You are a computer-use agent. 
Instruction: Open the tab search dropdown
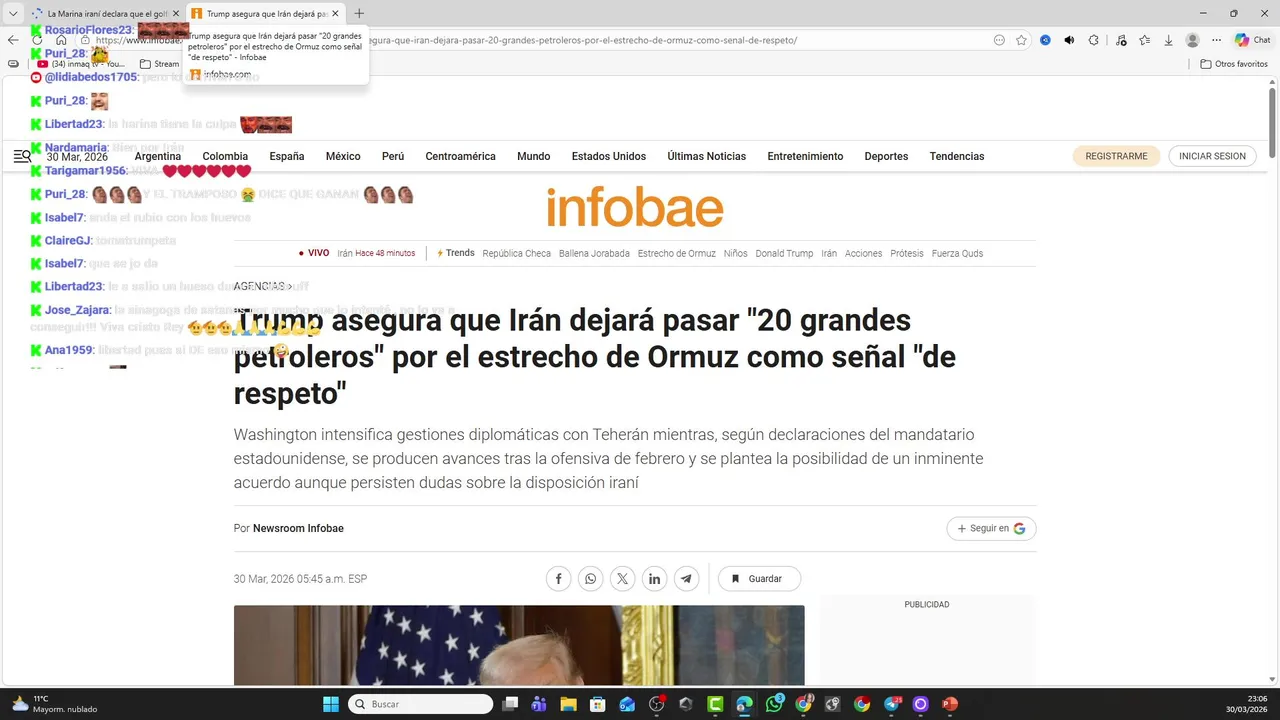[13, 13]
